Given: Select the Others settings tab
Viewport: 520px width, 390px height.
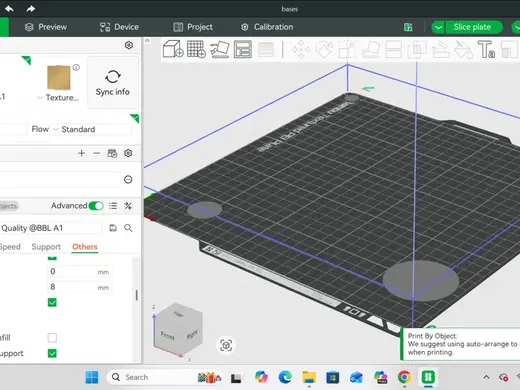Looking at the screenshot, I should point(85,247).
